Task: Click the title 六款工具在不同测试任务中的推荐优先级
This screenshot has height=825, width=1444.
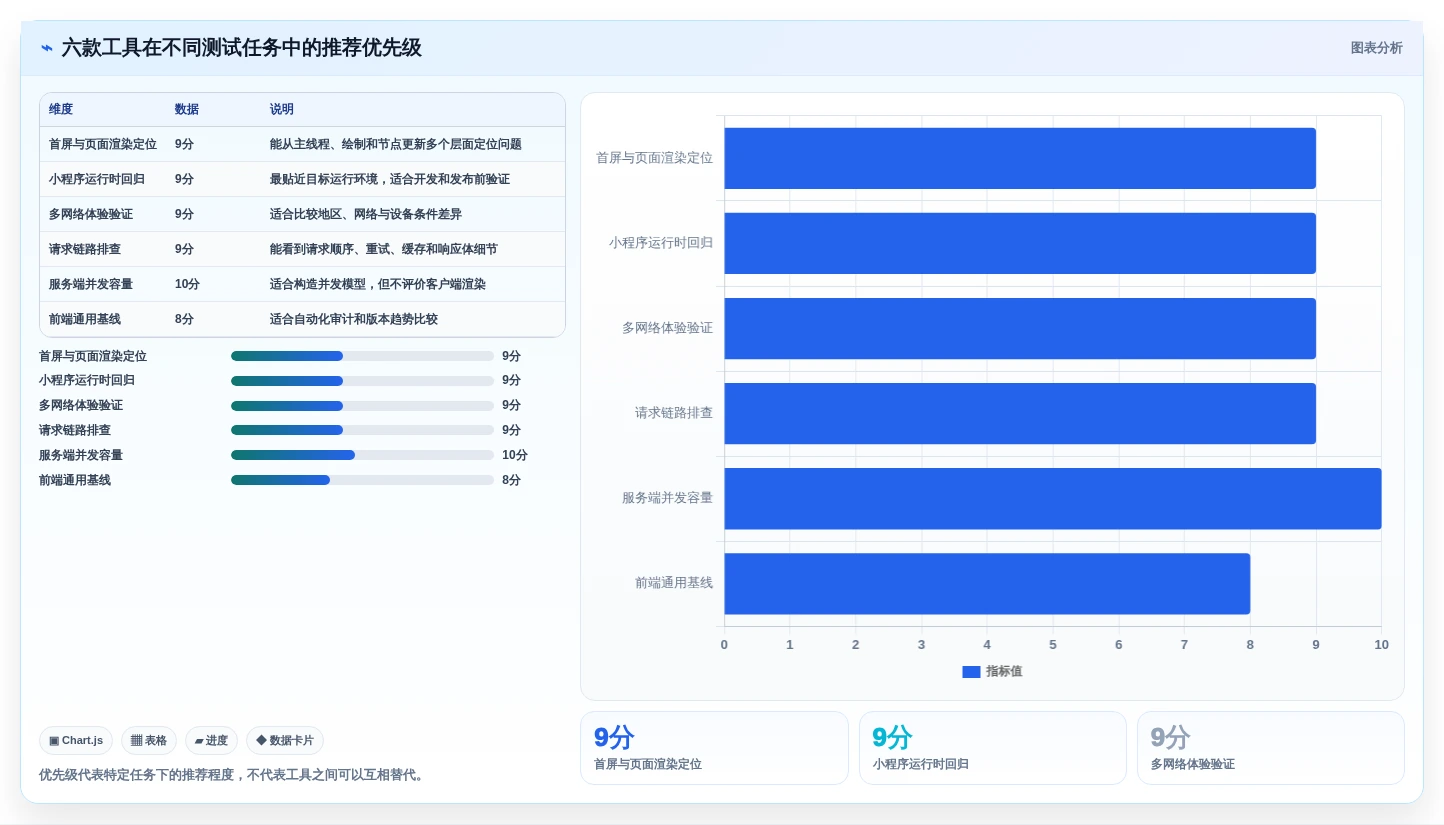Action: [x=241, y=48]
